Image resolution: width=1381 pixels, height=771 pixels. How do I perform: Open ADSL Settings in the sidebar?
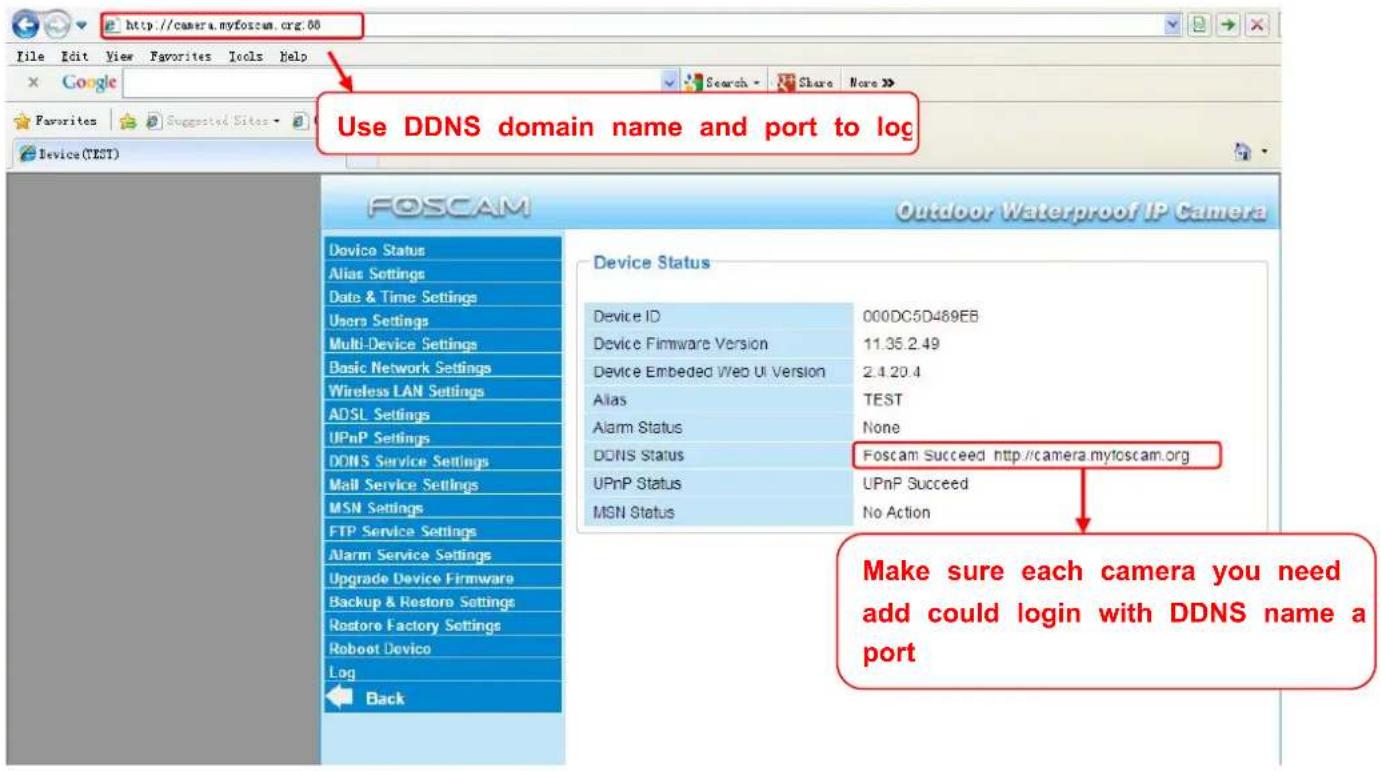(x=443, y=414)
